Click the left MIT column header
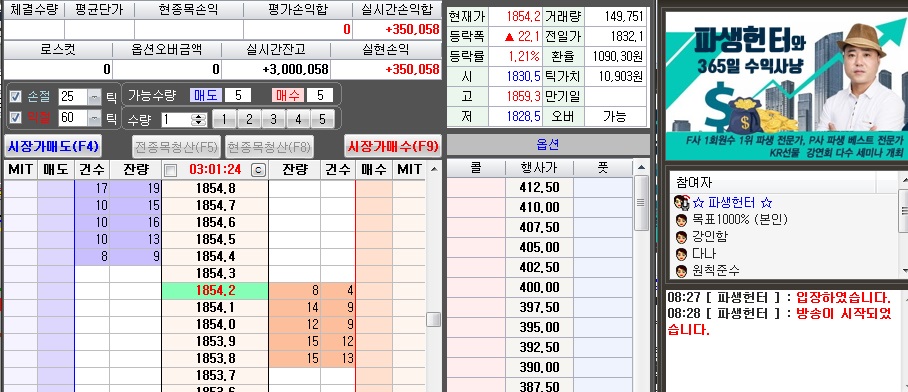This screenshot has height=392, width=908. point(20,170)
